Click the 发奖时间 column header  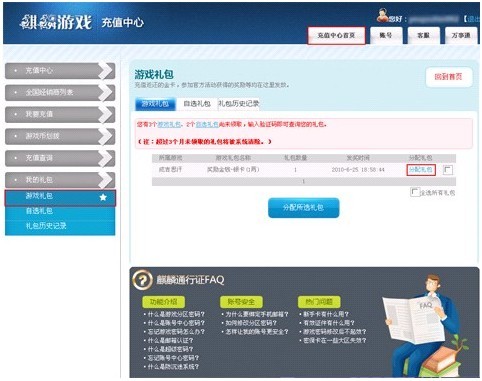point(358,158)
